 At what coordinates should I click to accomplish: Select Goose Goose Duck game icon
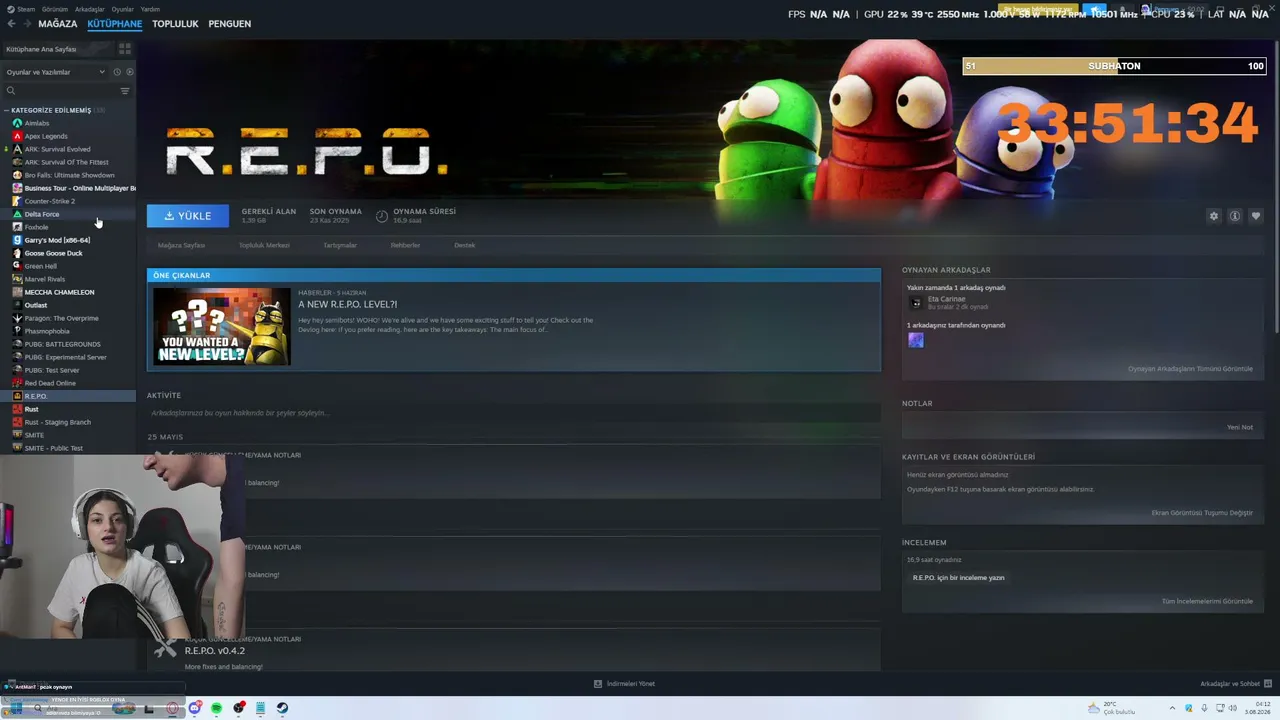click(17, 253)
